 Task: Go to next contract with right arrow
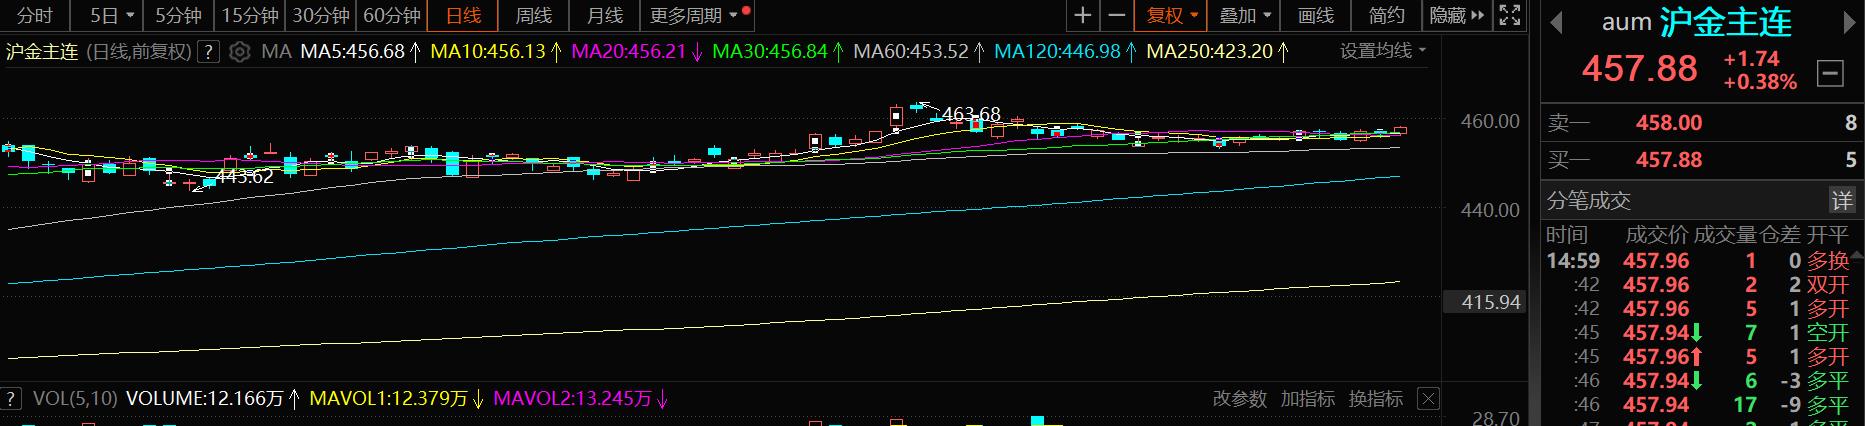(x=1850, y=23)
